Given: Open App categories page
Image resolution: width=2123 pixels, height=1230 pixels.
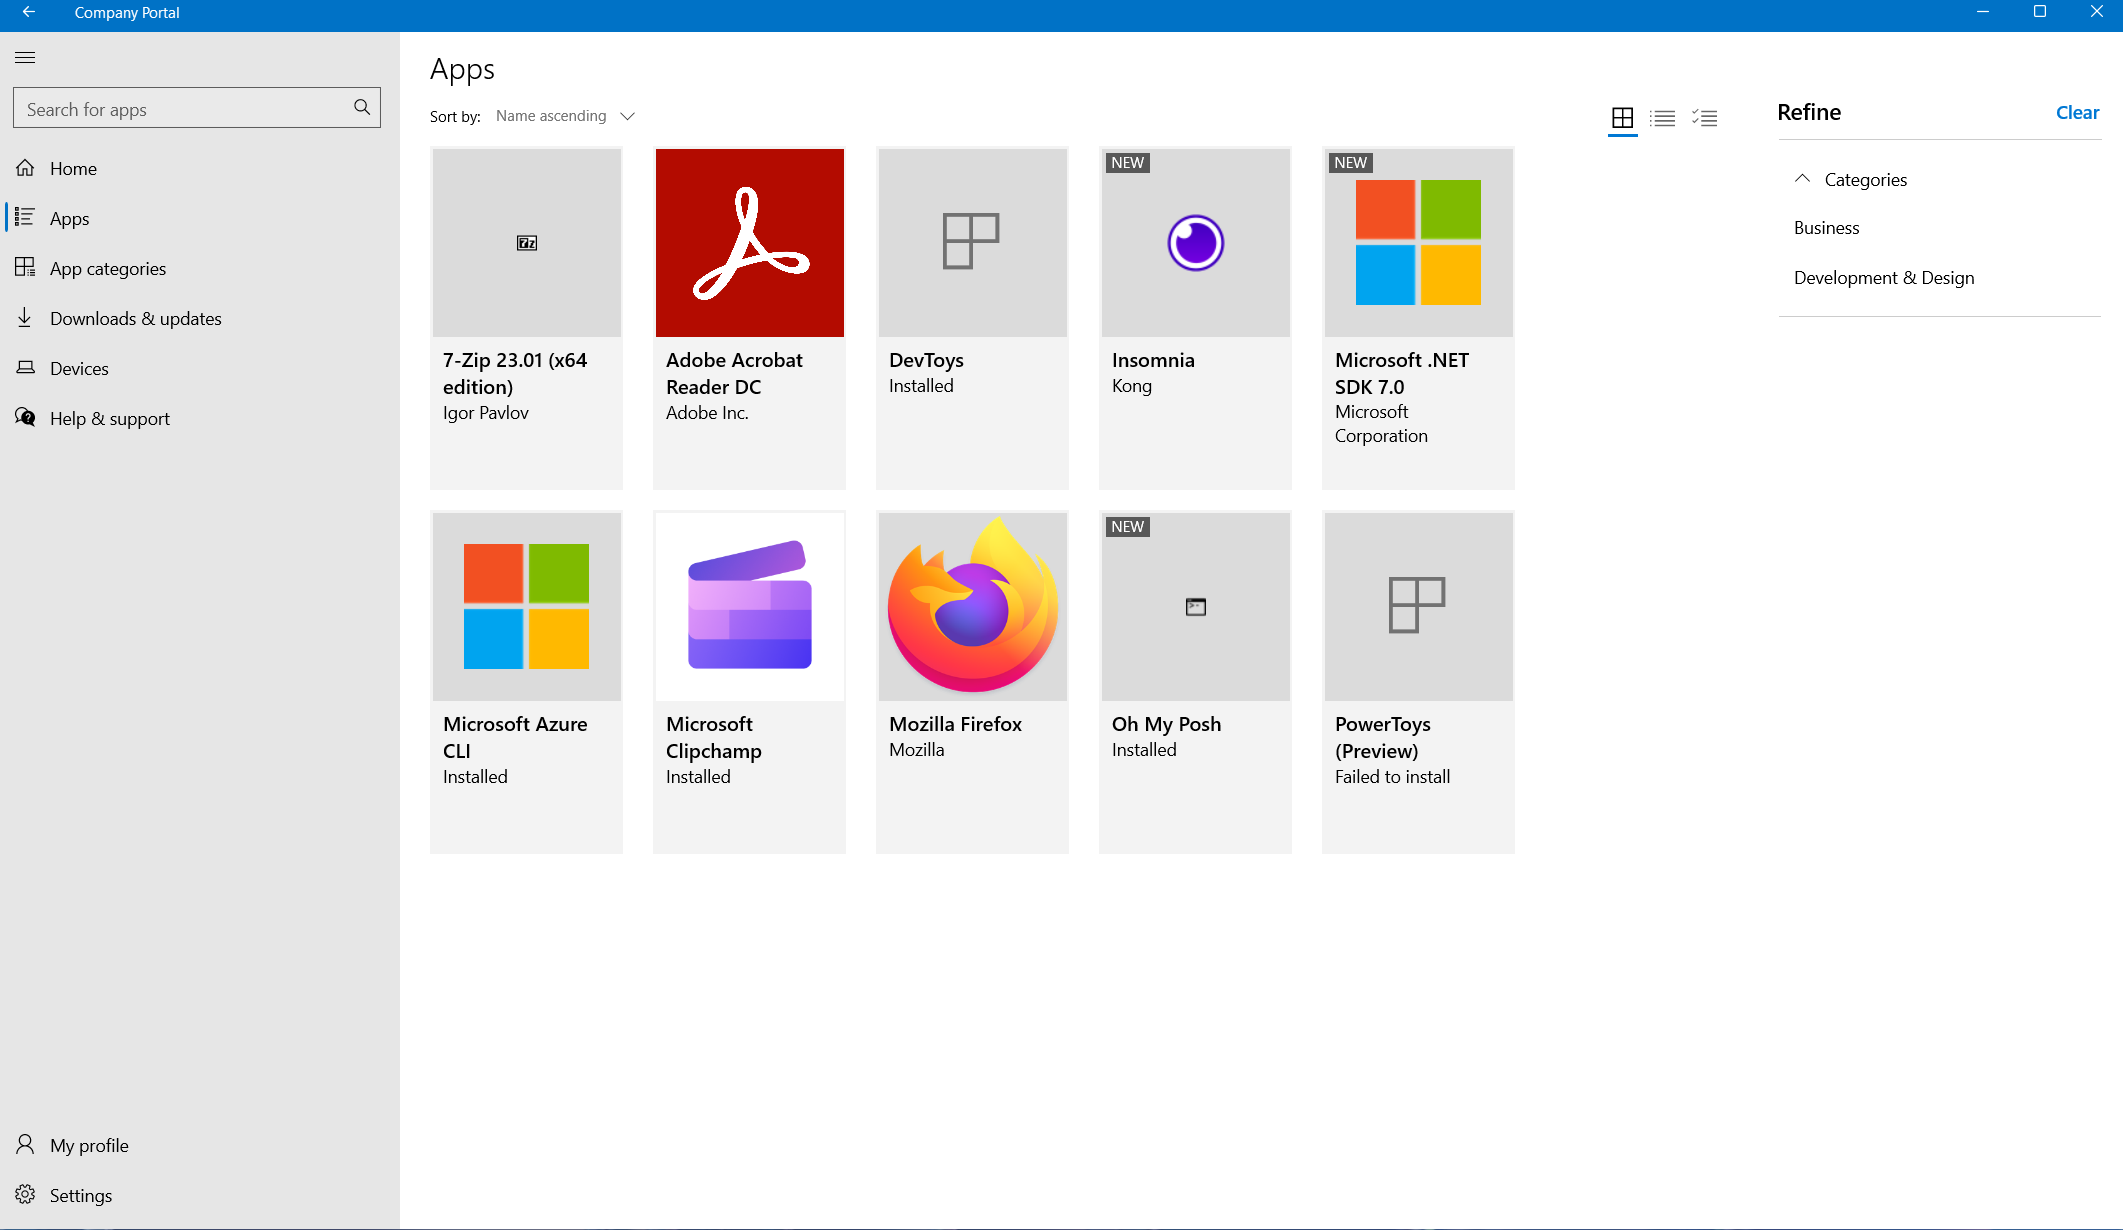Looking at the screenshot, I should pyautogui.click(x=107, y=268).
